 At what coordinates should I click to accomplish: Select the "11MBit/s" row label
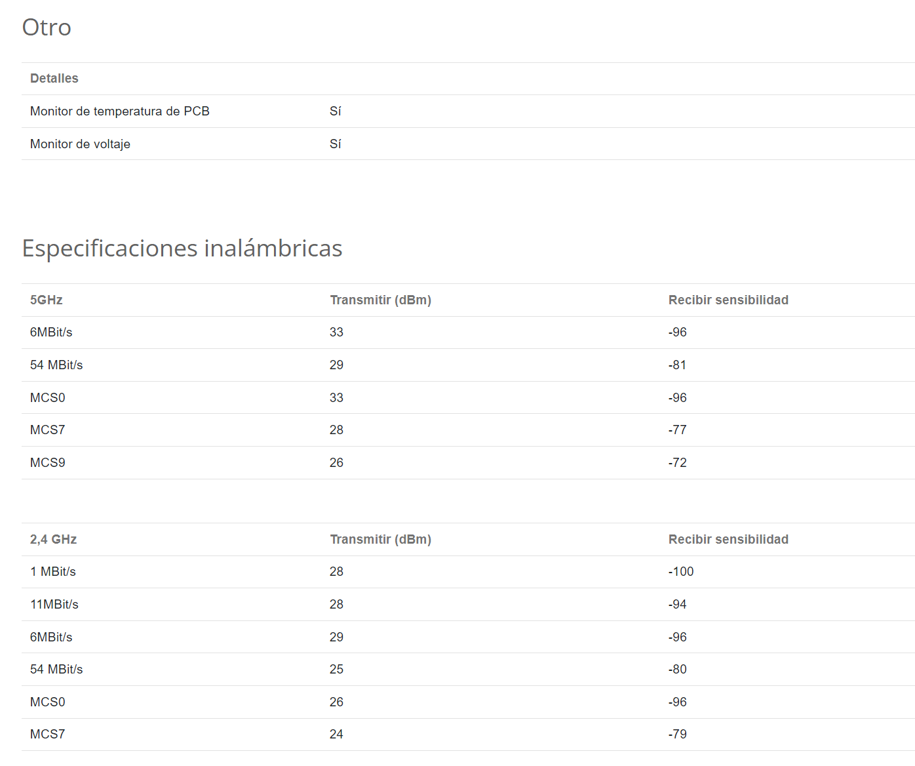54,604
